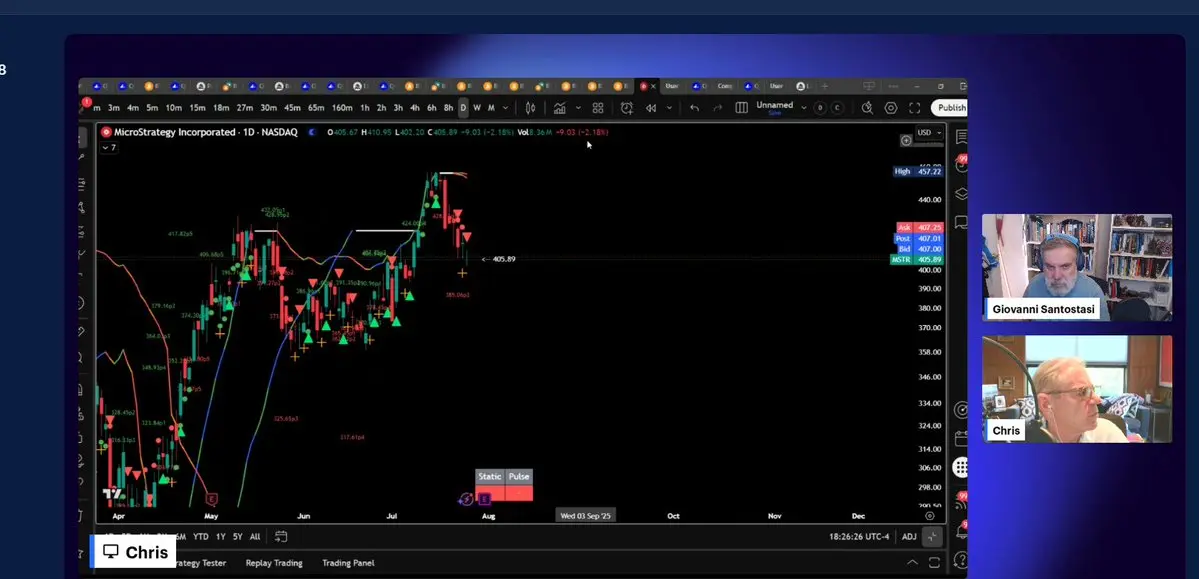
Task: Switch chart to 1h timeframe
Action: pos(365,108)
